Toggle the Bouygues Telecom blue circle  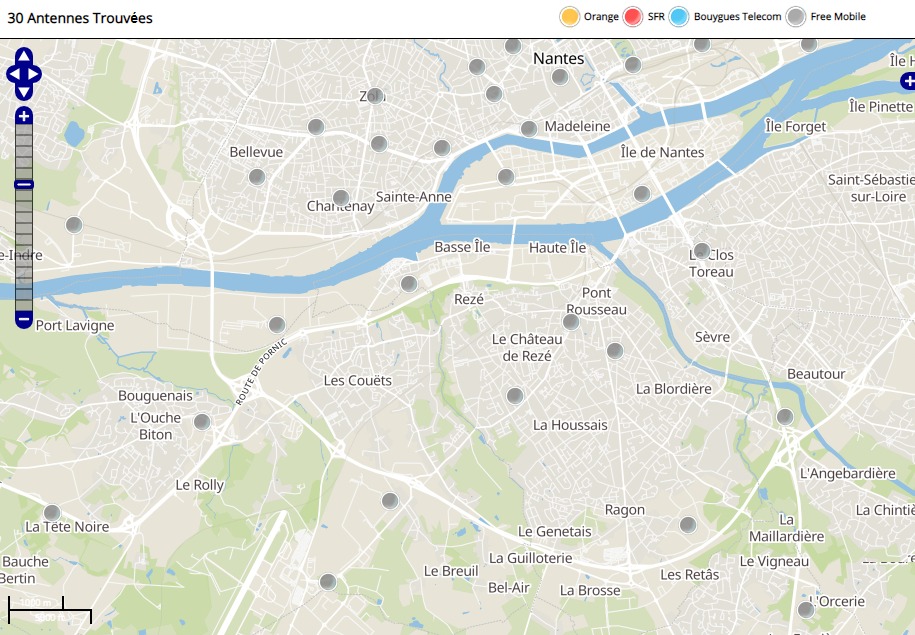pos(680,16)
